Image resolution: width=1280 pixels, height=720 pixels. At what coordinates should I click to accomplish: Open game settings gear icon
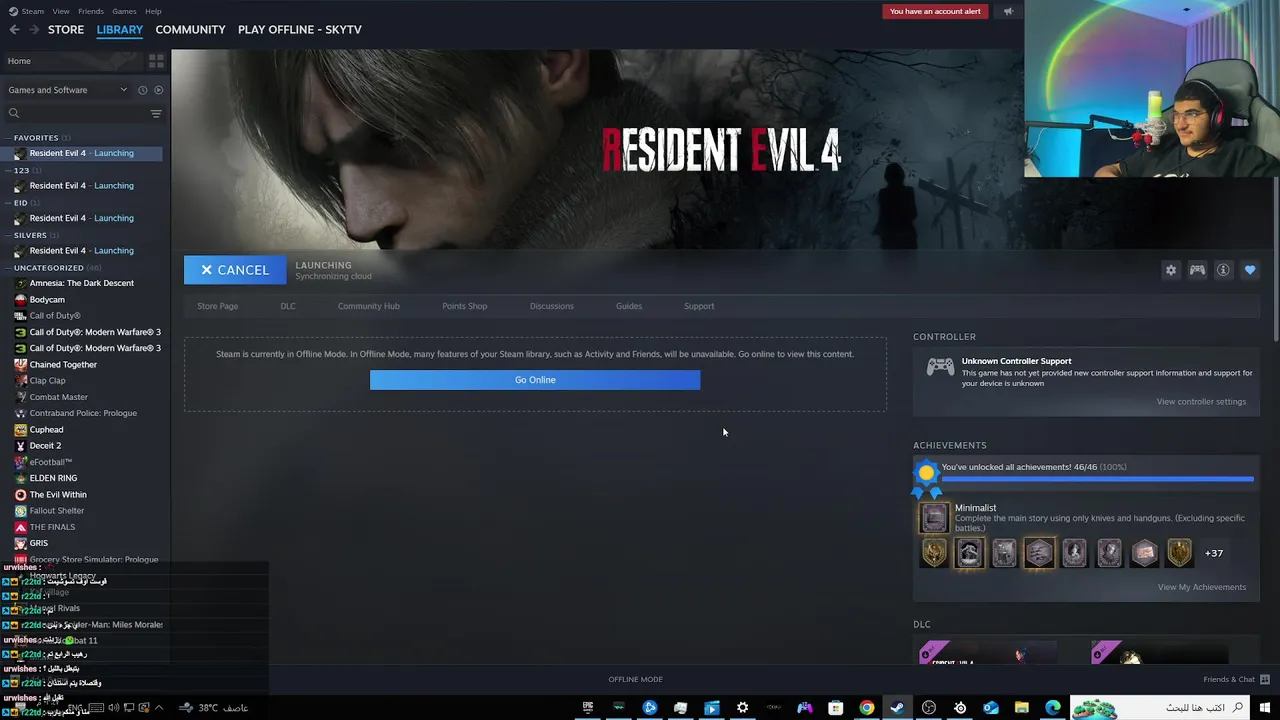pyautogui.click(x=1171, y=270)
